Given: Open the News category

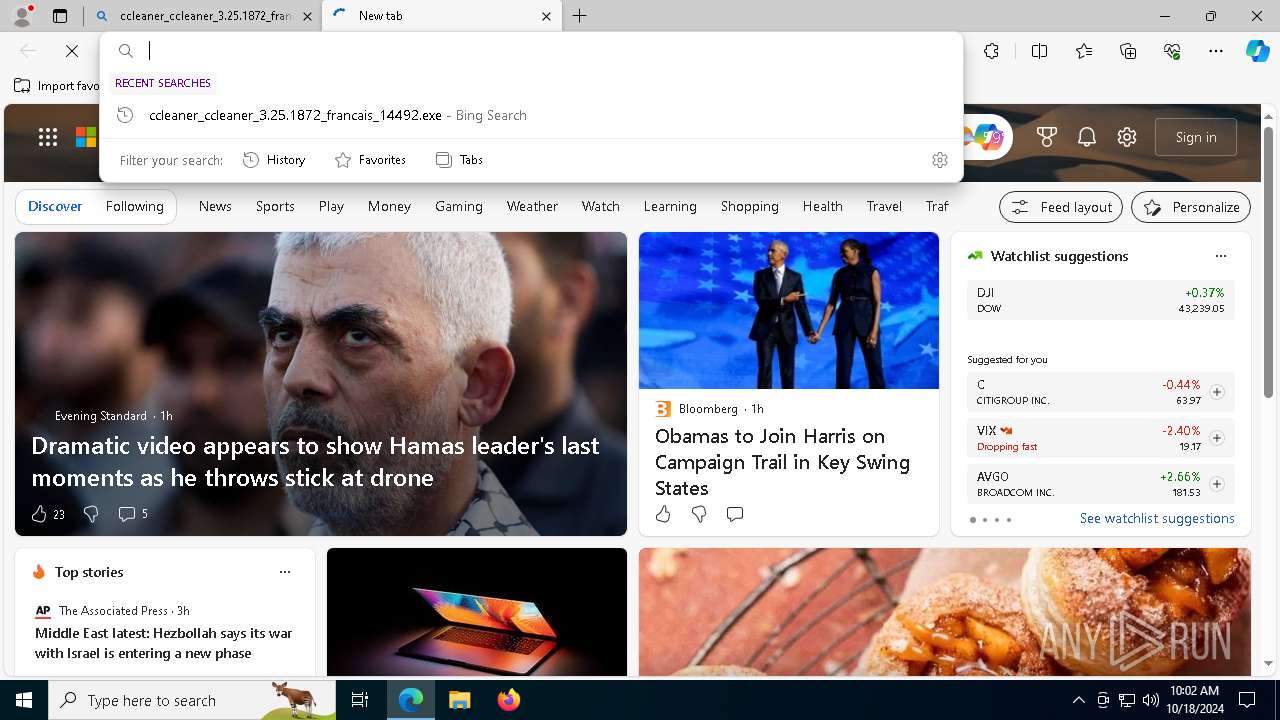Looking at the screenshot, I should click(x=215, y=206).
